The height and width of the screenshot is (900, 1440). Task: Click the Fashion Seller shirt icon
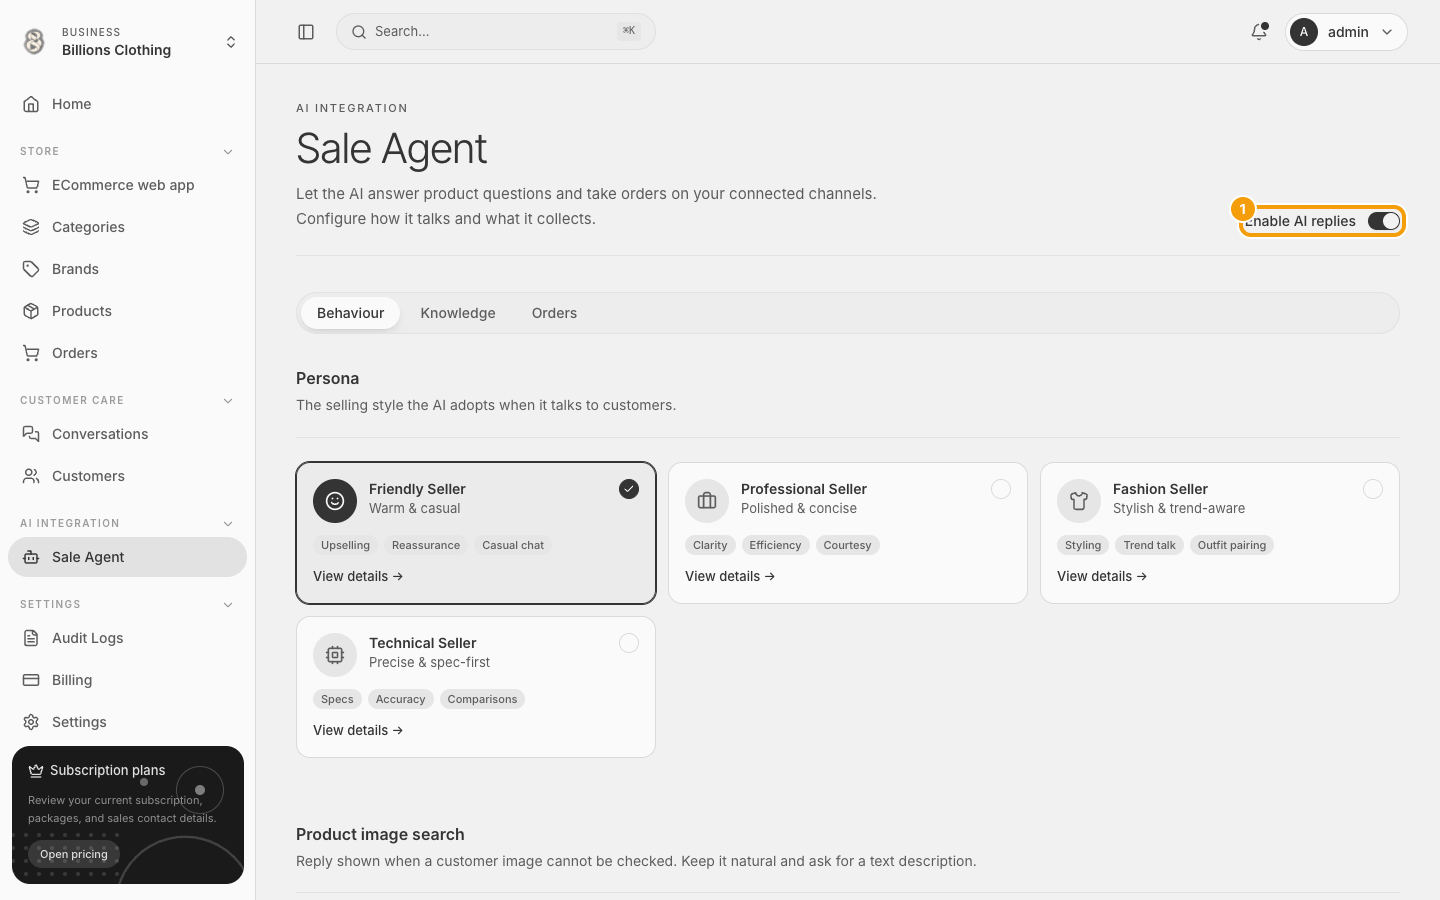[x=1079, y=501]
